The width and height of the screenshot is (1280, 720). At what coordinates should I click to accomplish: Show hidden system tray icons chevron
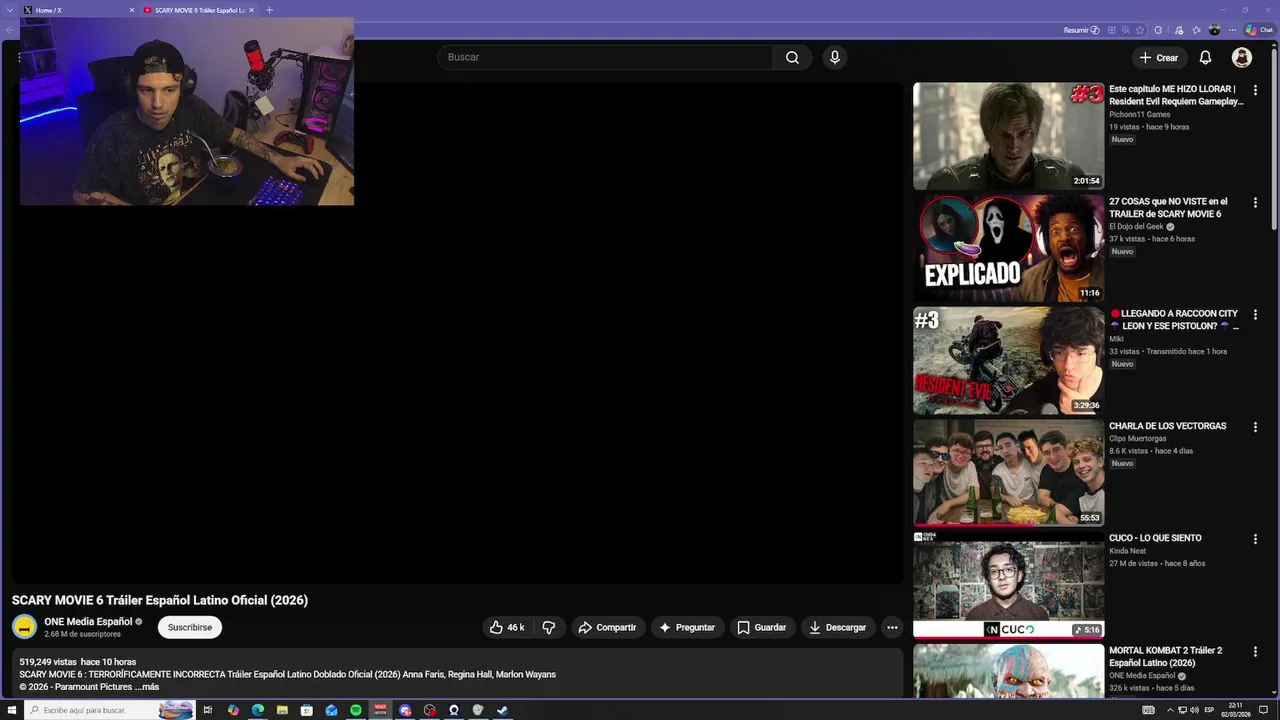1170,710
